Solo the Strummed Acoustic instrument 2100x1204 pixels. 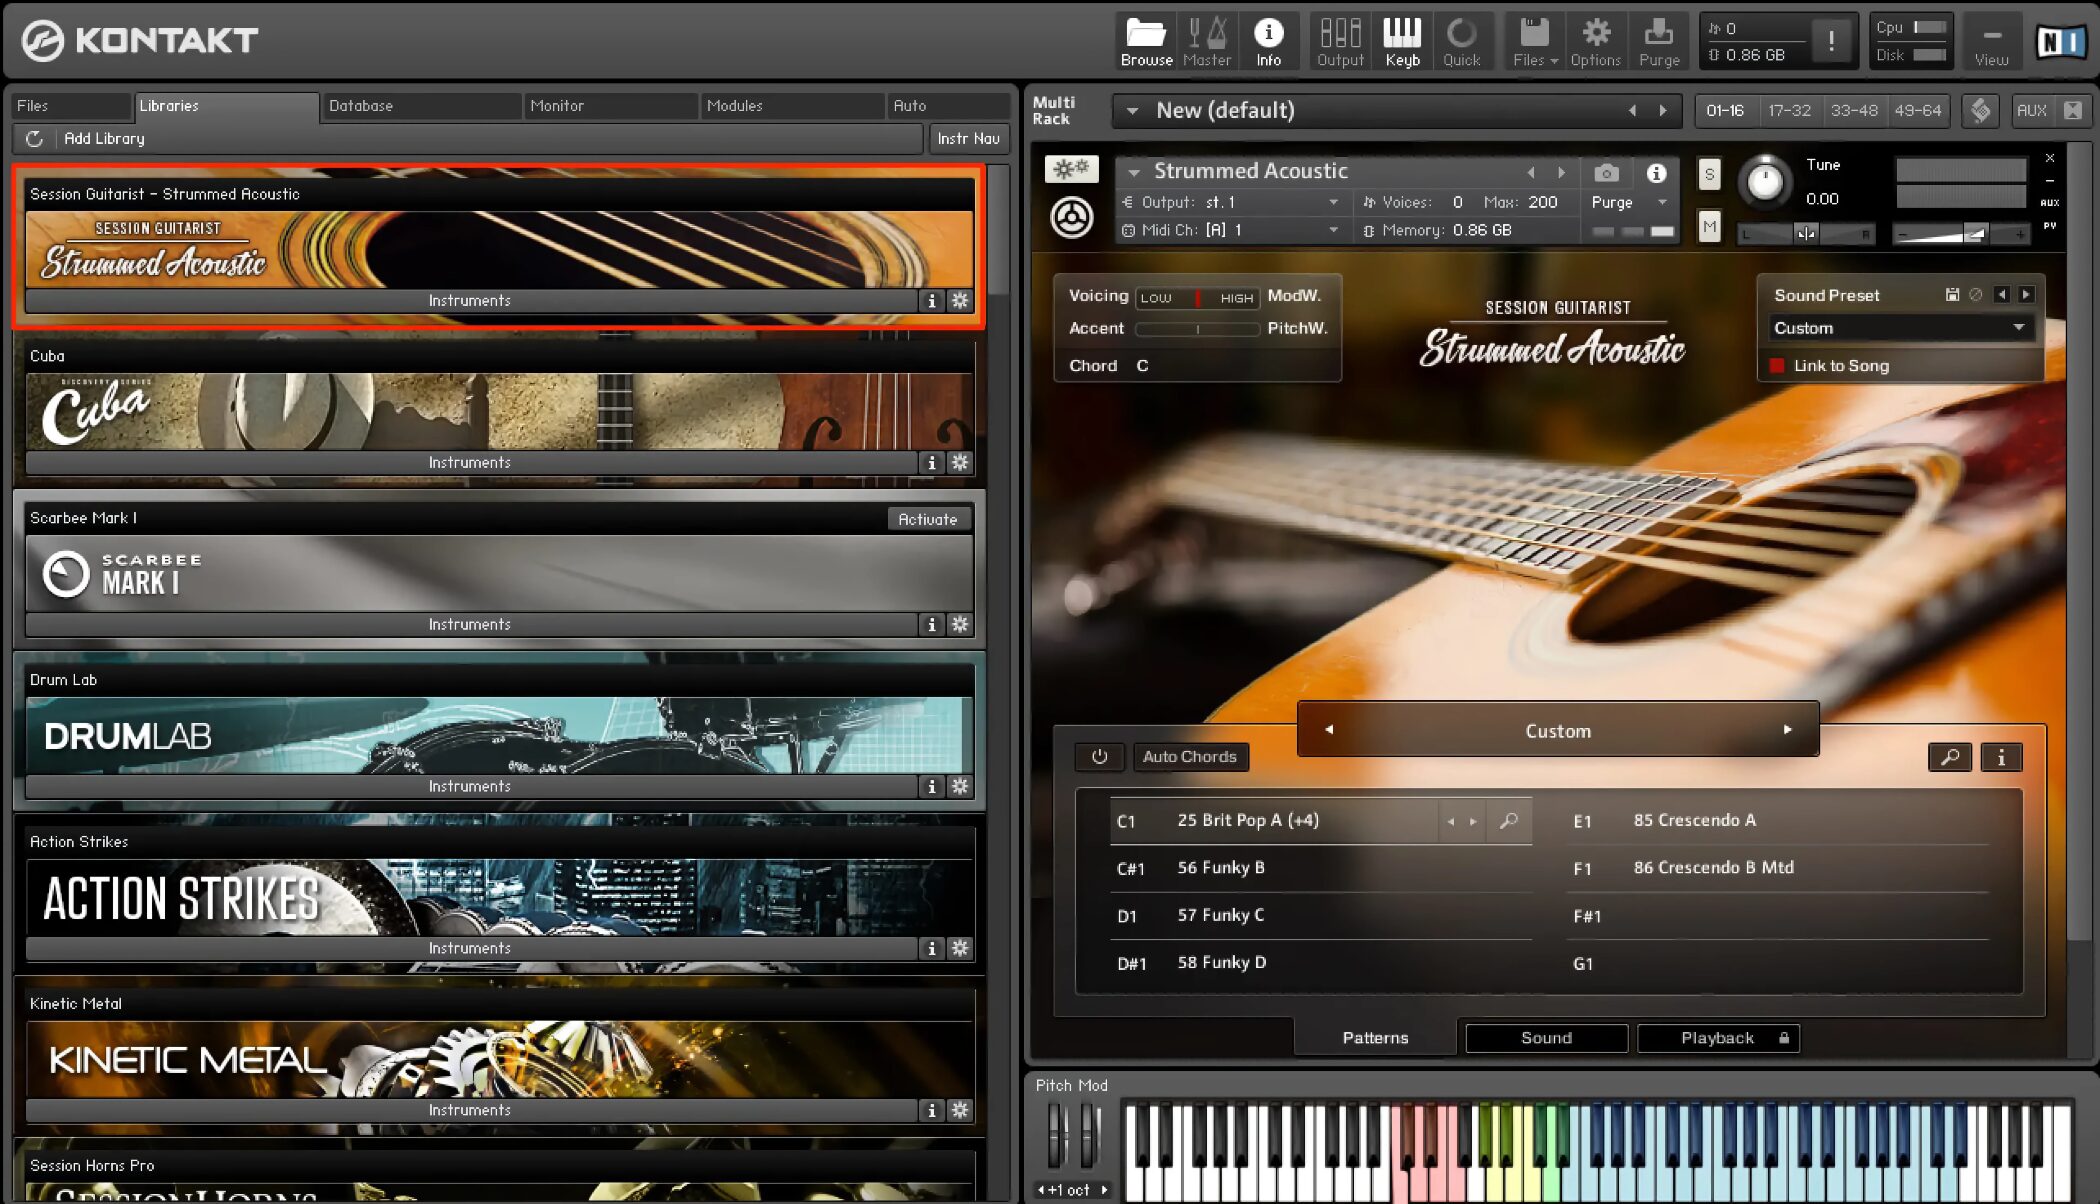pos(1709,175)
